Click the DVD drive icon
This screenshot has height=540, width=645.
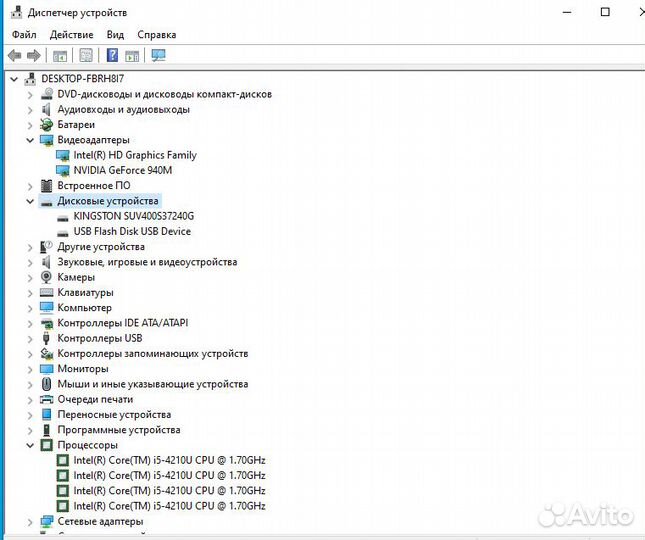point(46,94)
